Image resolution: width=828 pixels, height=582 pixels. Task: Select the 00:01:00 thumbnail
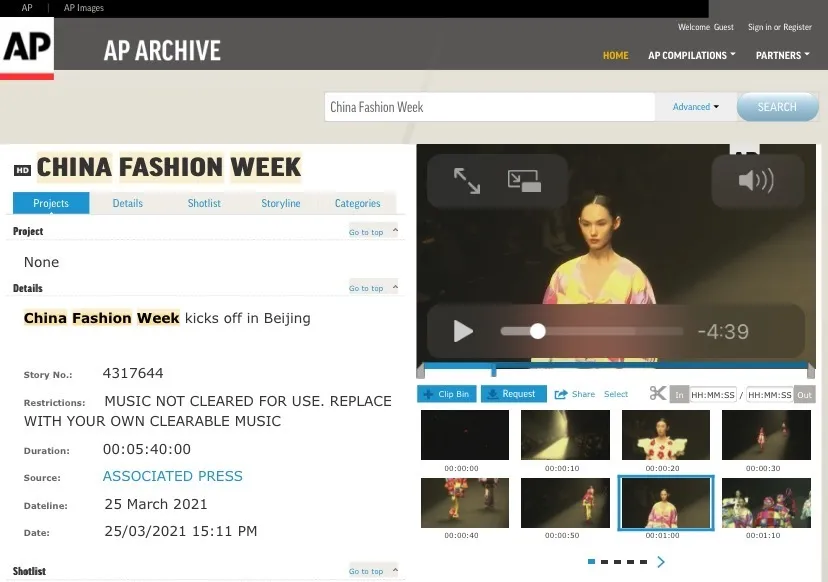coord(666,503)
